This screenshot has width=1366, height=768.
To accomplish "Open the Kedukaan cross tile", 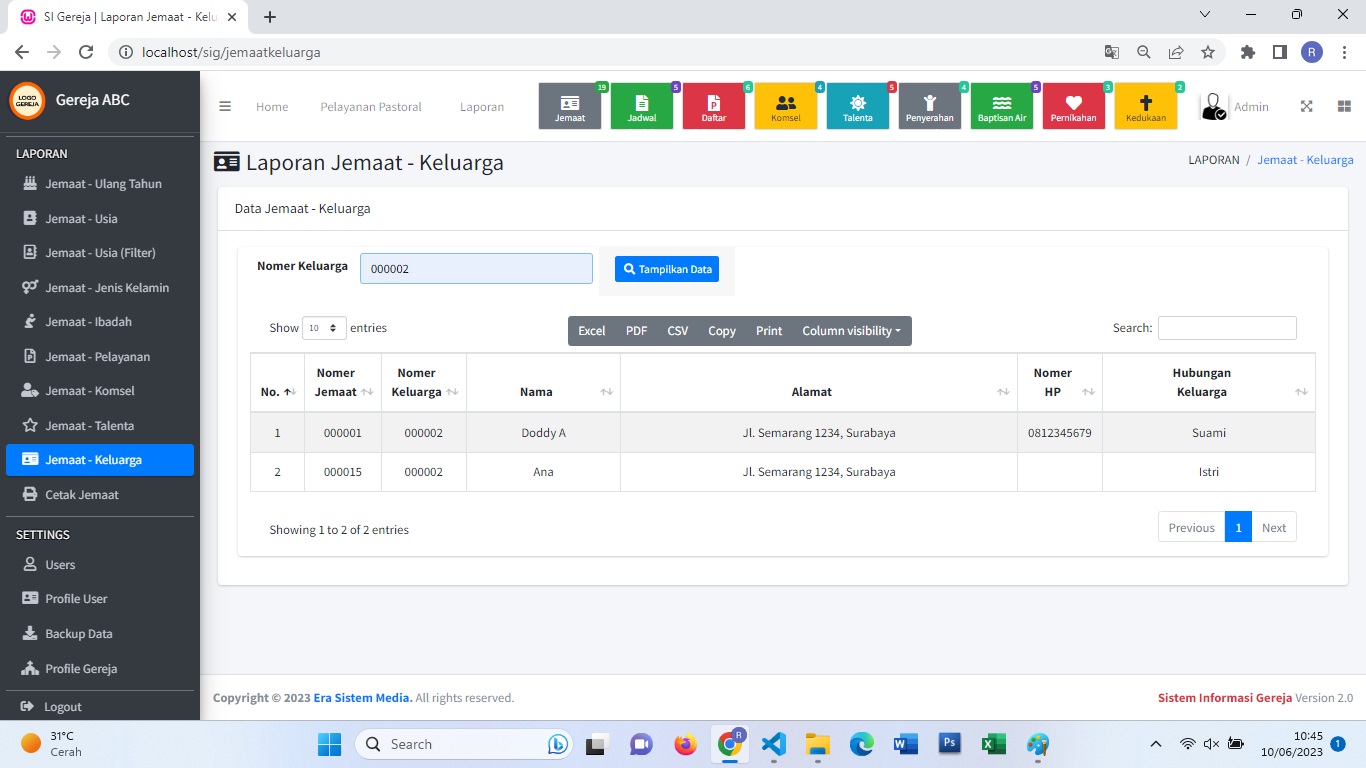I will pos(1146,106).
